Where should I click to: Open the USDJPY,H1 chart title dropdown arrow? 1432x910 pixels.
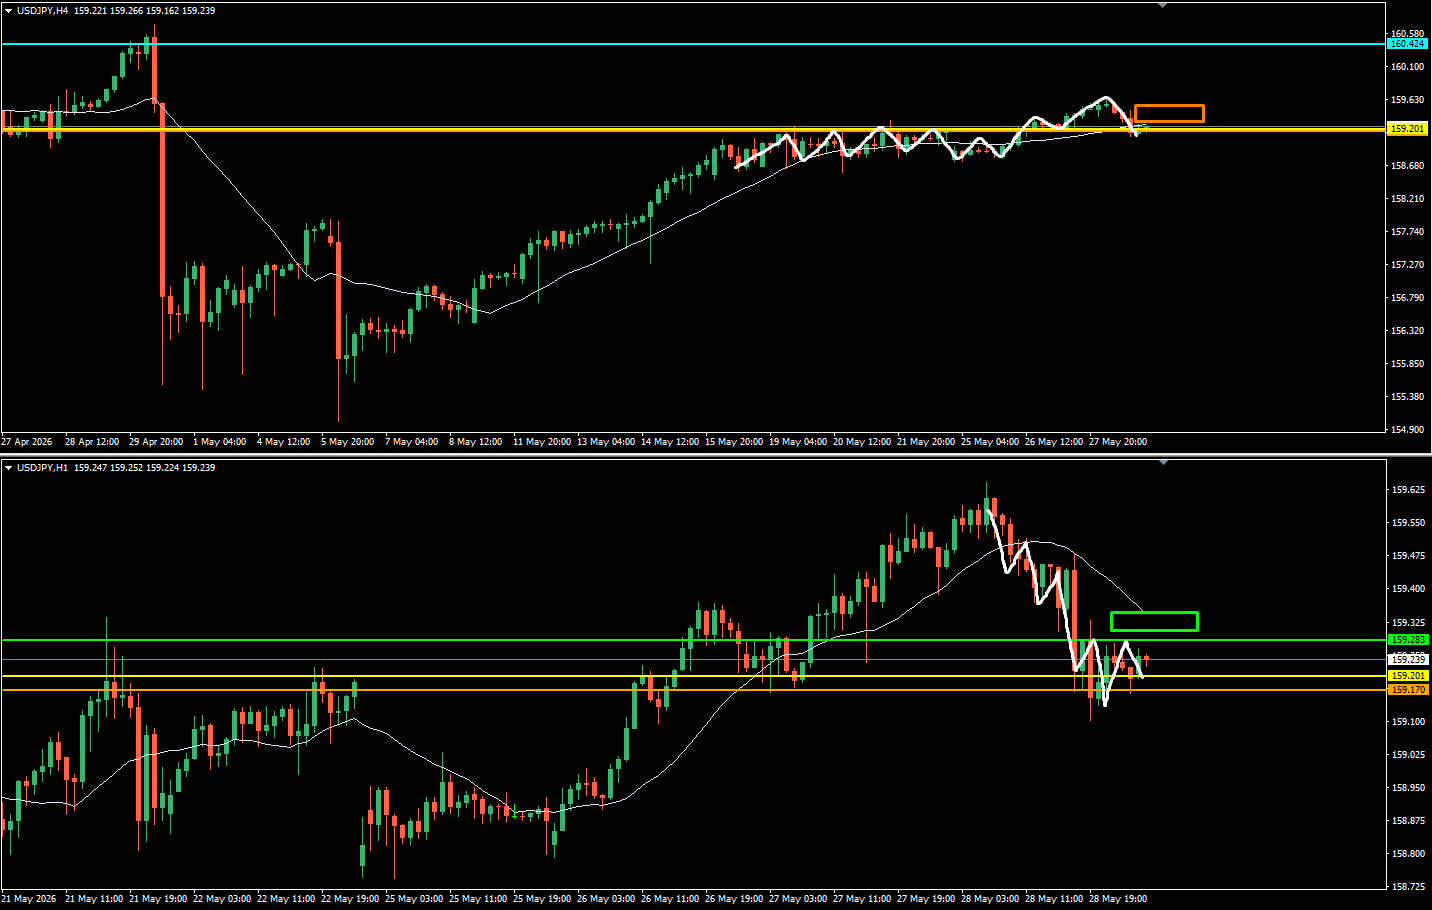(9, 468)
